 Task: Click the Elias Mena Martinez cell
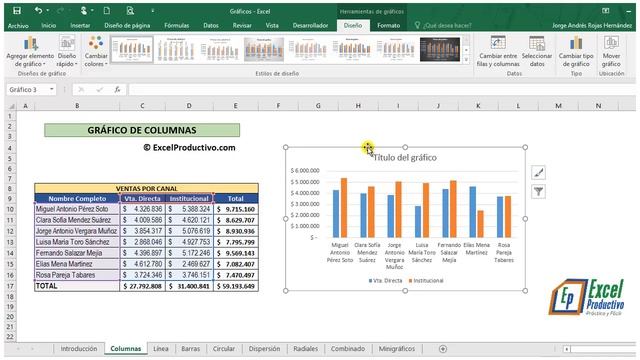pos(77,264)
